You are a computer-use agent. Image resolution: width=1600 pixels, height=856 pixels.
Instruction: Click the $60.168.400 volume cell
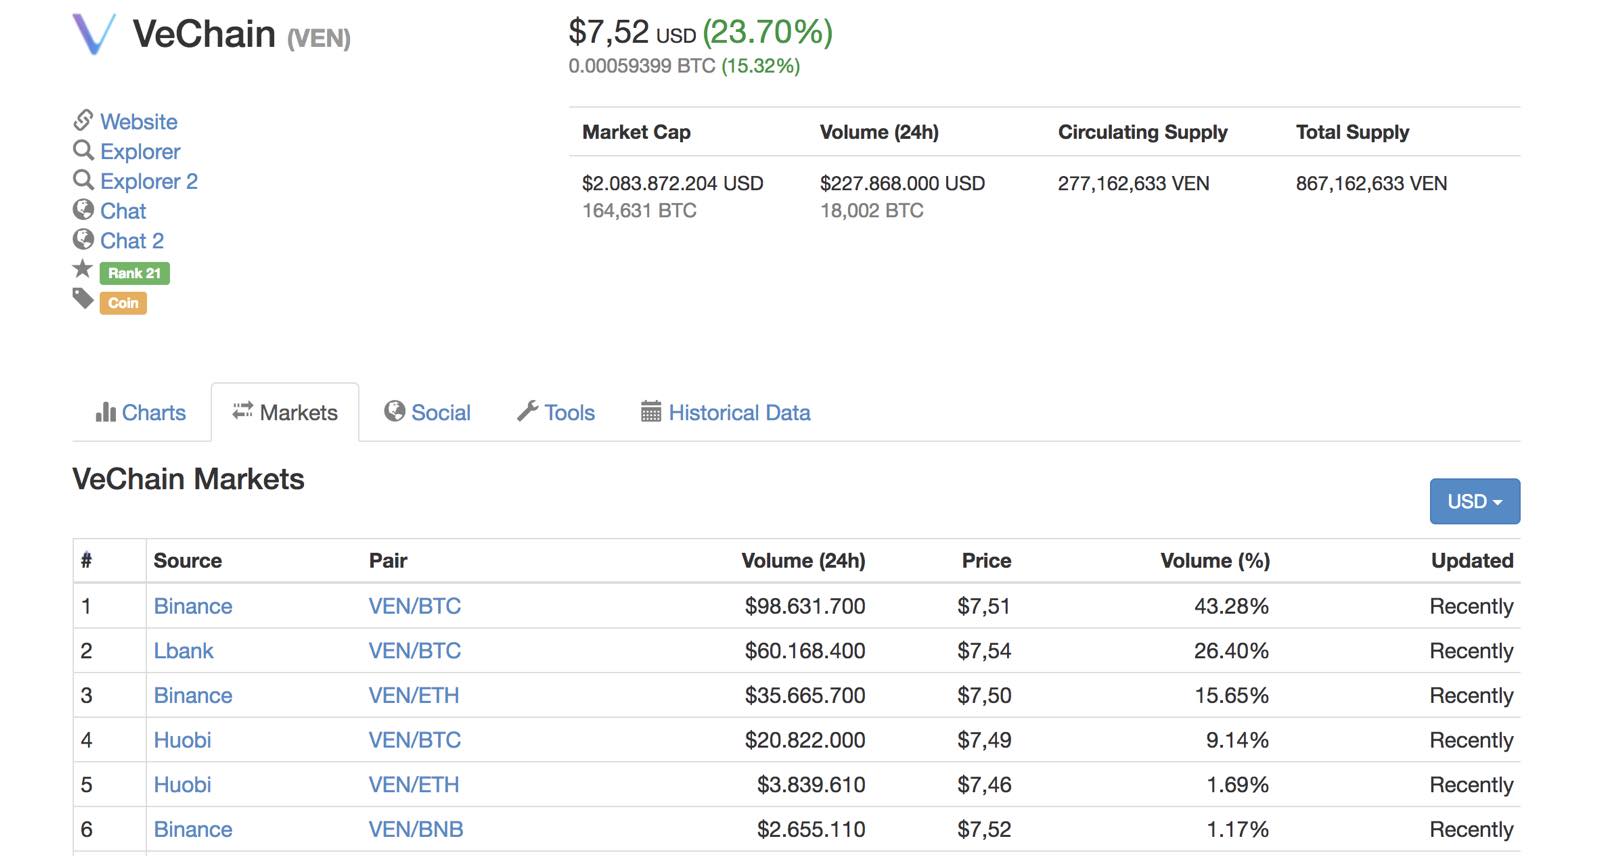tap(805, 651)
